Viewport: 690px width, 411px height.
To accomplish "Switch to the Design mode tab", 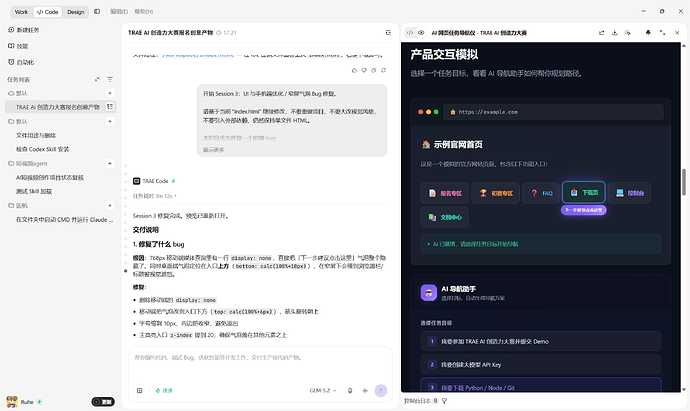I will 76,12.
